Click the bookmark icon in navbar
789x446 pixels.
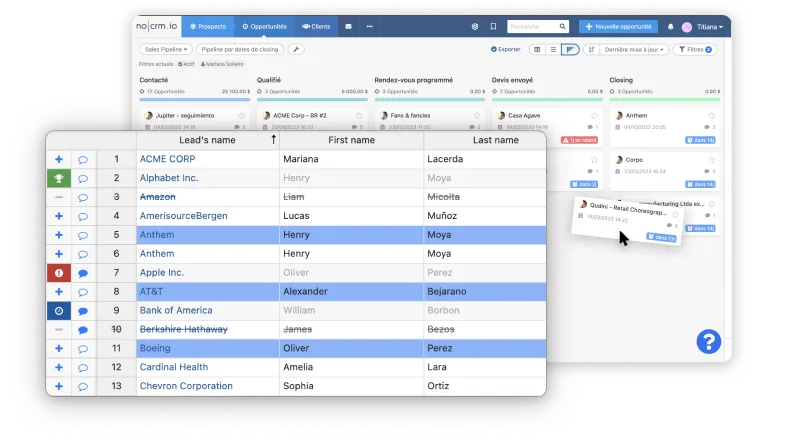(493, 27)
